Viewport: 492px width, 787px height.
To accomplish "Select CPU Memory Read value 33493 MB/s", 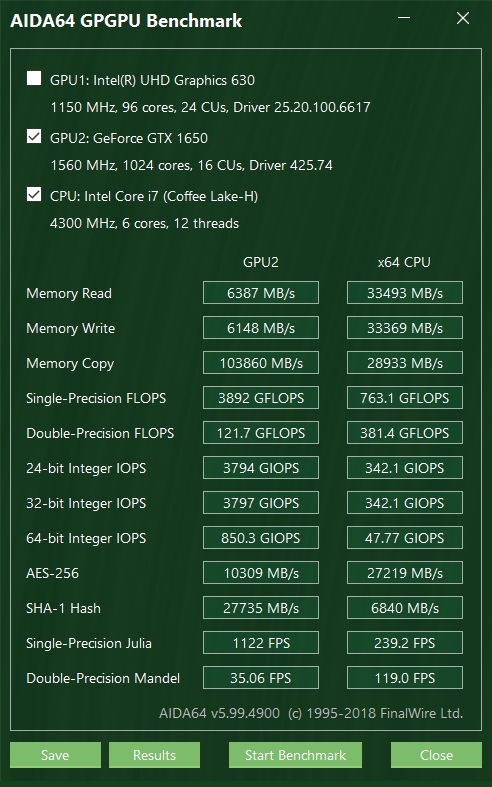I will coord(405,293).
